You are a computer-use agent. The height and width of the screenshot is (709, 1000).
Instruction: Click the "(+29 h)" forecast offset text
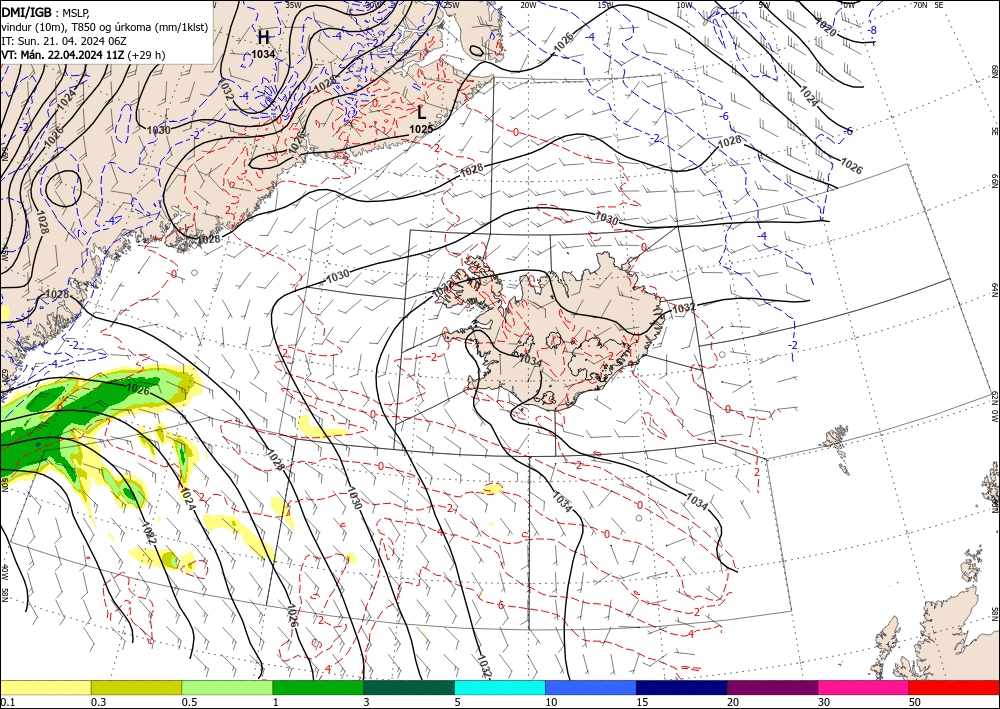pos(146,55)
